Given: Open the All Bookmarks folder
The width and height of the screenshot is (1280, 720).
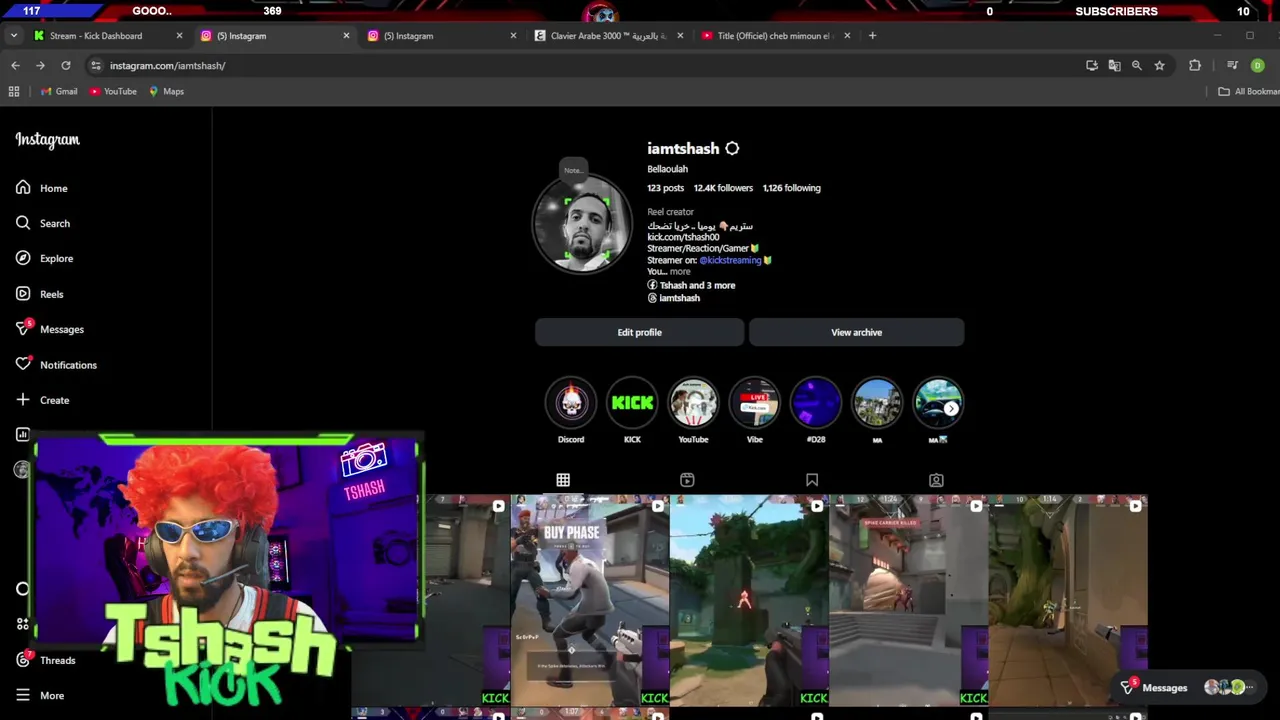Looking at the screenshot, I should 1248,91.
